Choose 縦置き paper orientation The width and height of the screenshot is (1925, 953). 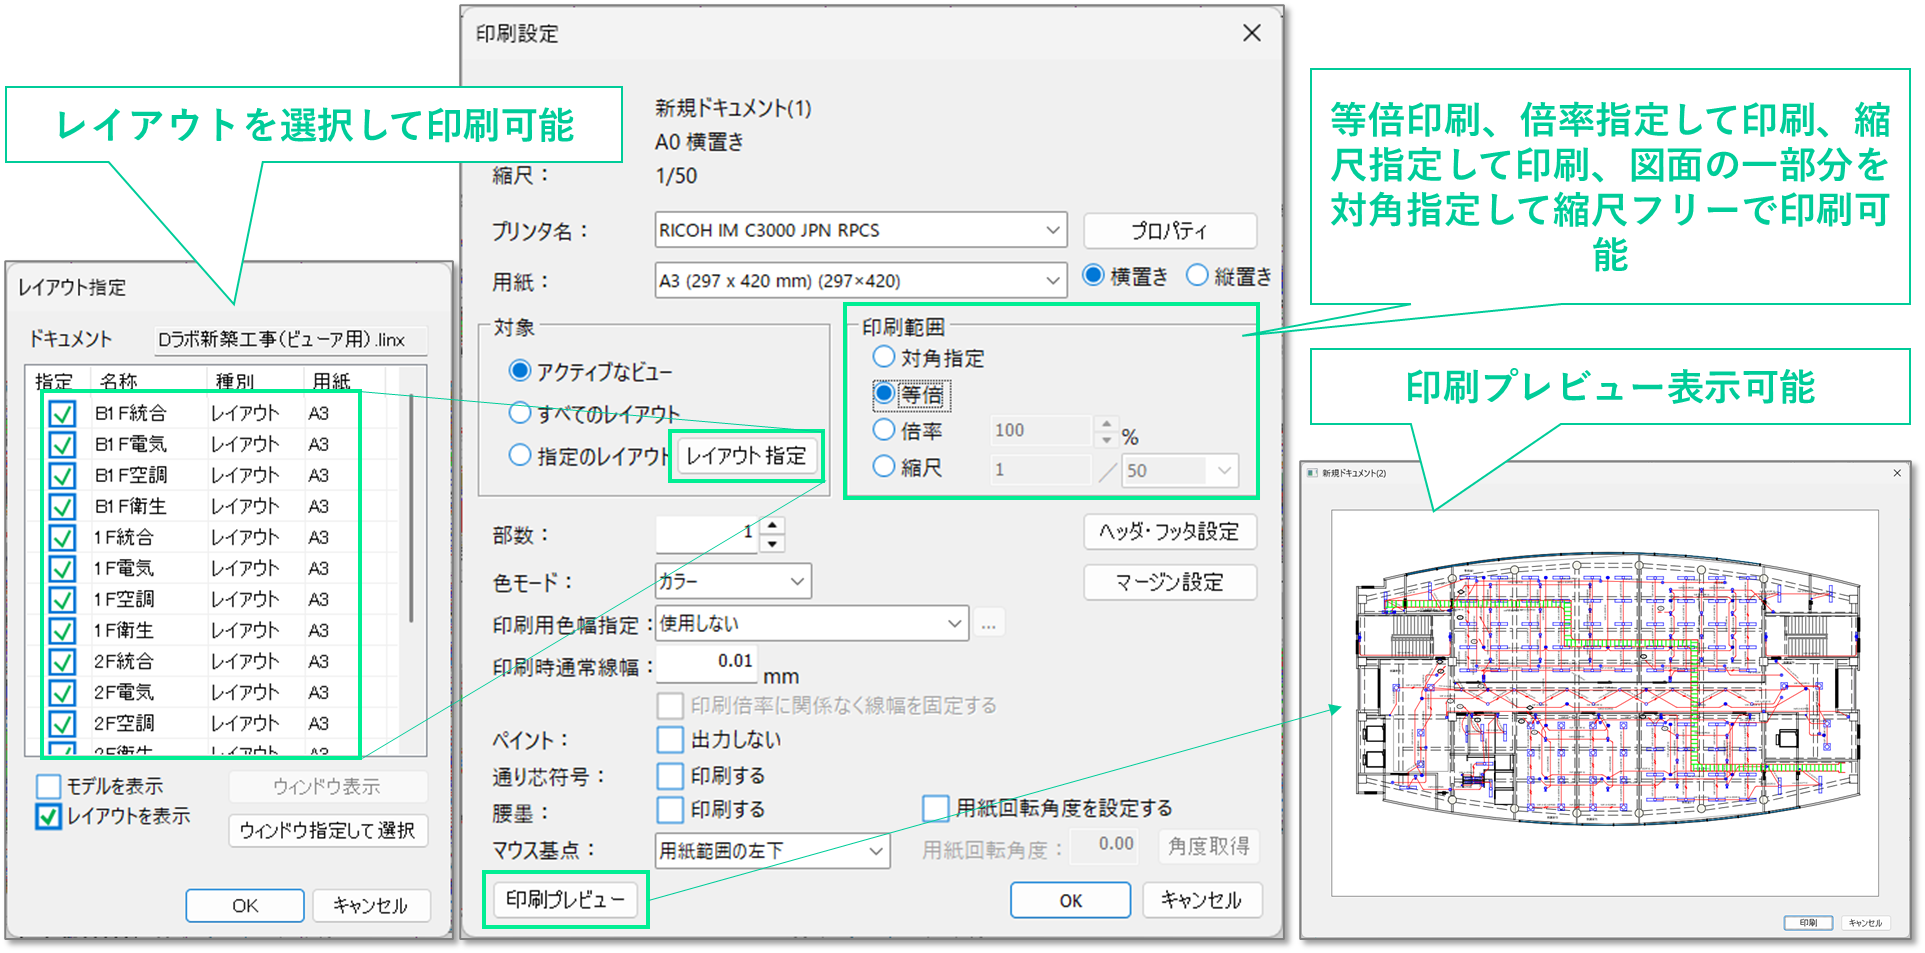click(x=1197, y=275)
